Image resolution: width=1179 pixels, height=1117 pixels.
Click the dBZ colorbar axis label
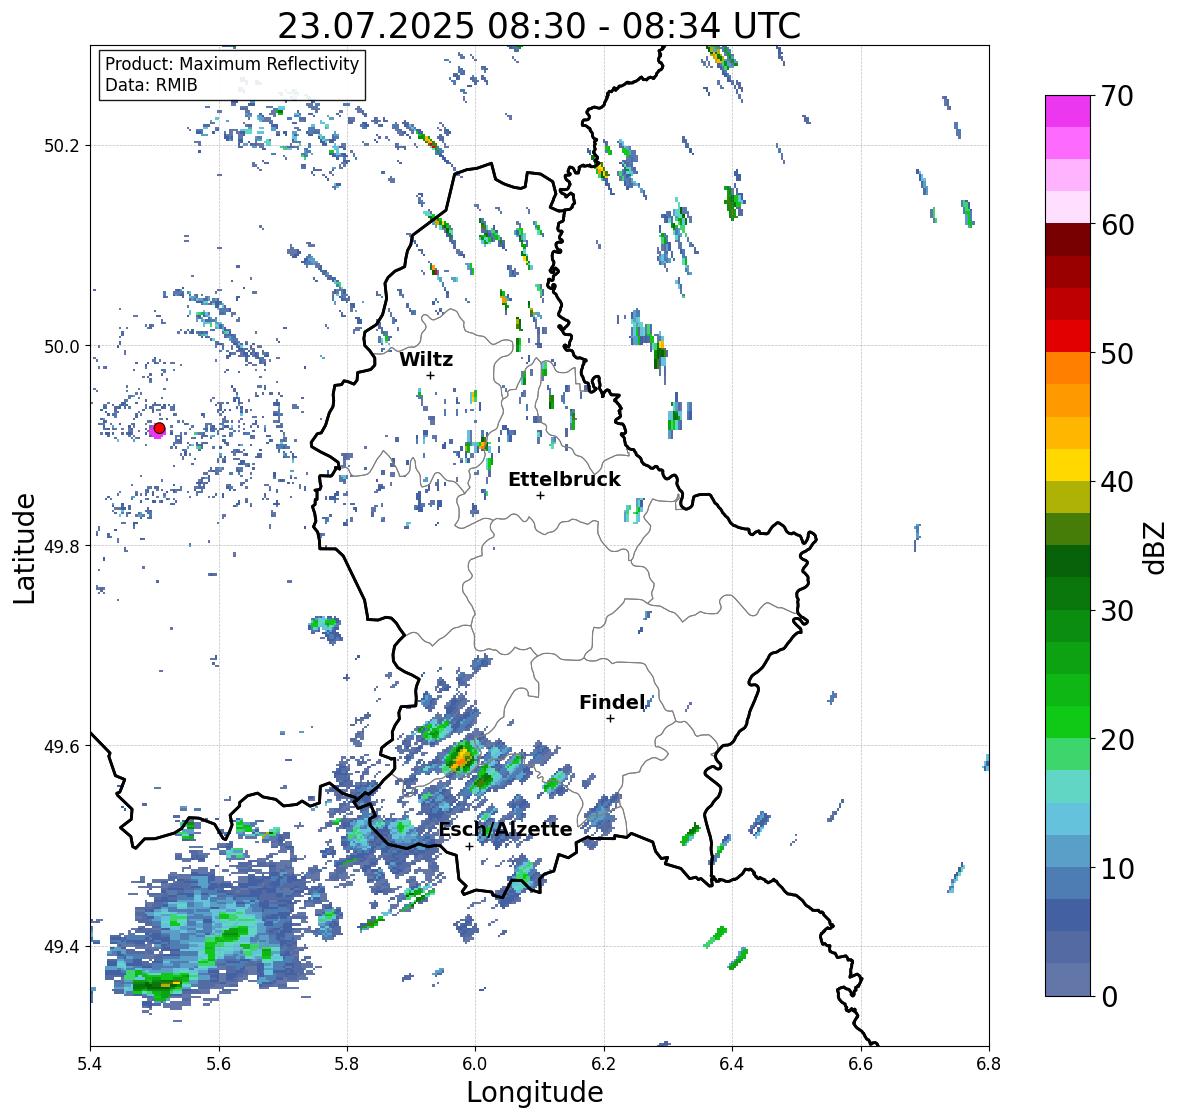tap(1156, 547)
